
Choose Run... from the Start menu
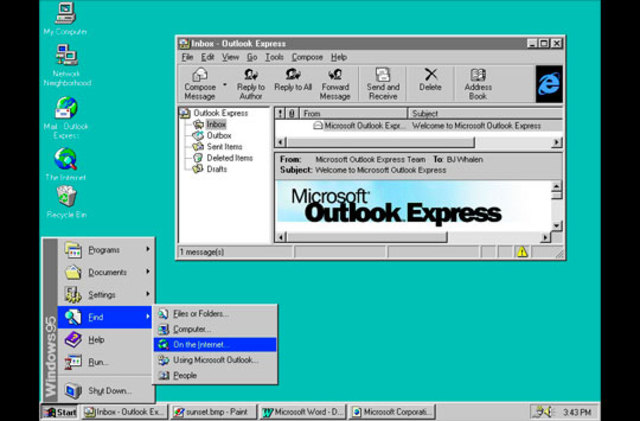point(106,362)
